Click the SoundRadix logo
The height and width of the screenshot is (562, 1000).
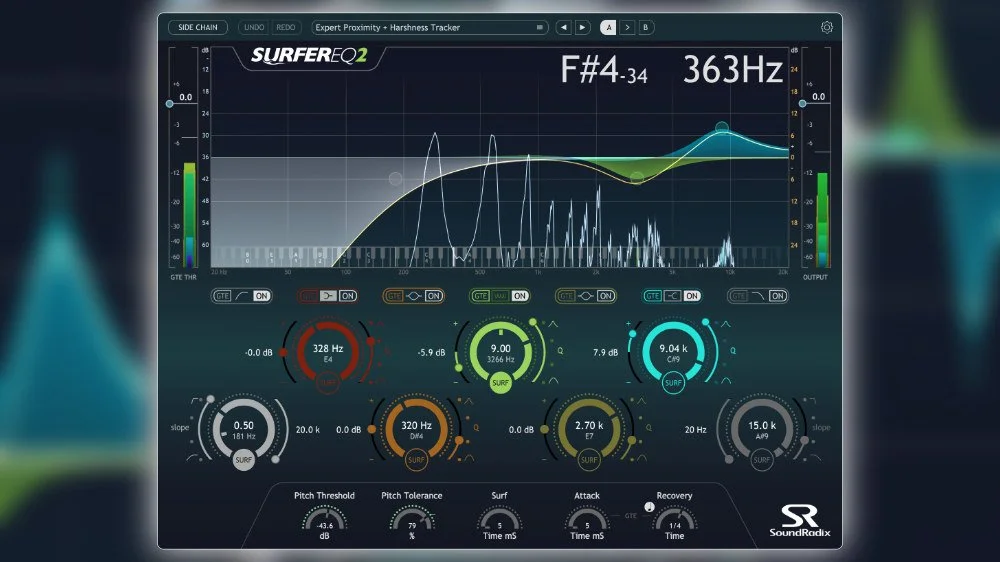click(x=799, y=521)
